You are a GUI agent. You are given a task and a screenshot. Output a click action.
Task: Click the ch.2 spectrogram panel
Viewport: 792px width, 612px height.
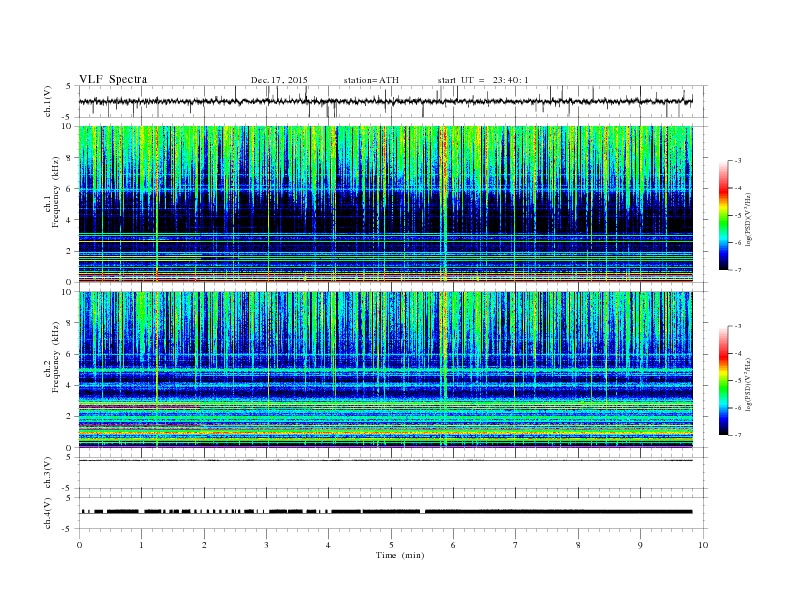tap(386, 369)
